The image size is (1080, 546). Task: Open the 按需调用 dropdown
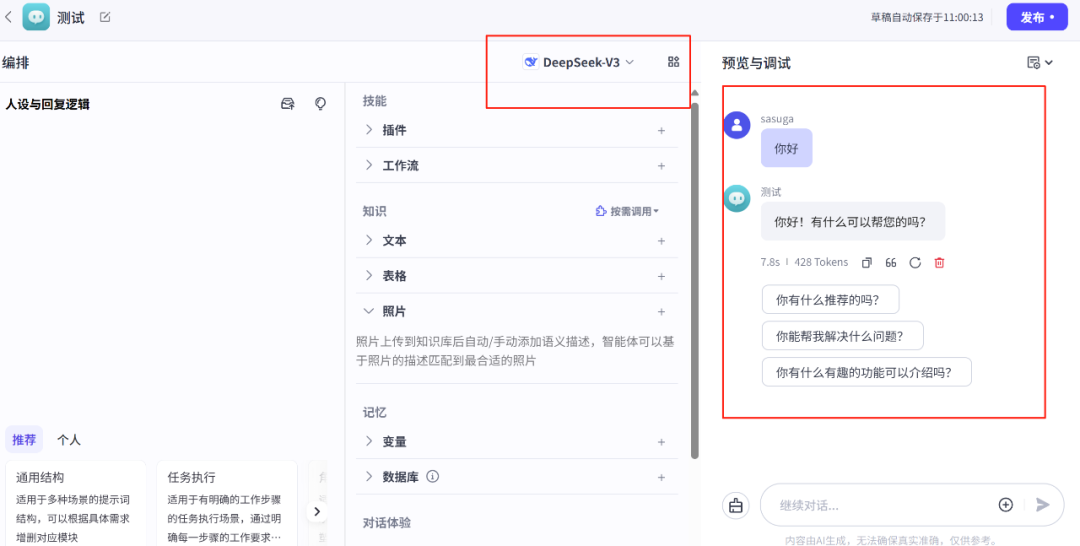627,211
